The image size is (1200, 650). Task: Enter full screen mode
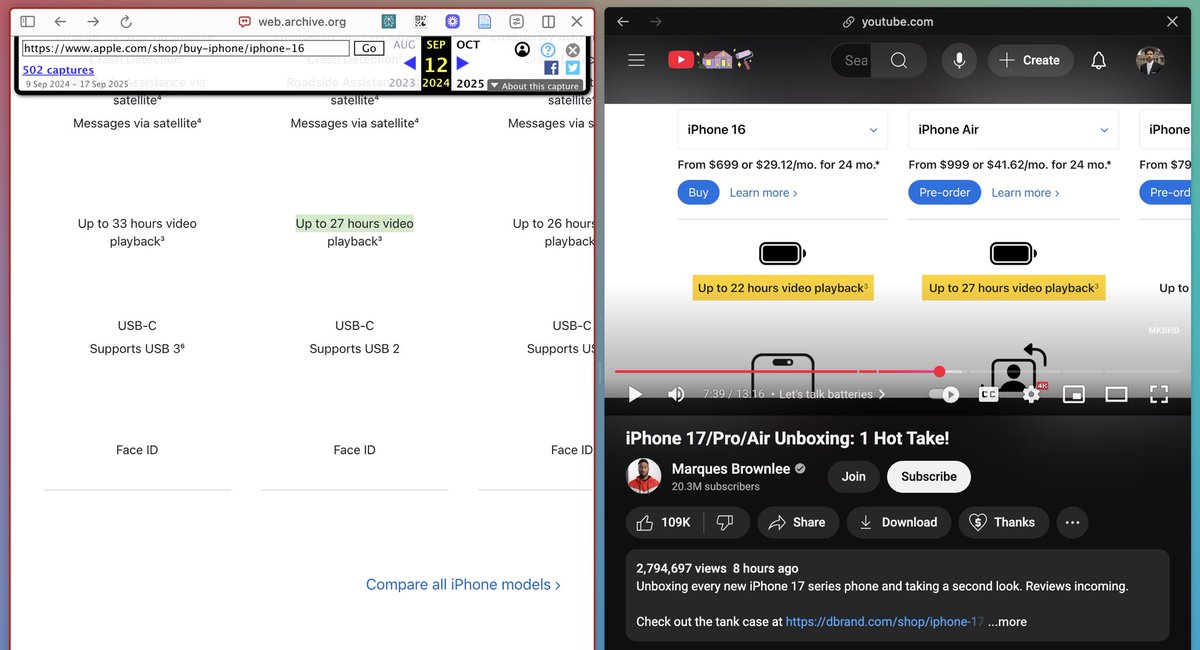[1159, 394]
